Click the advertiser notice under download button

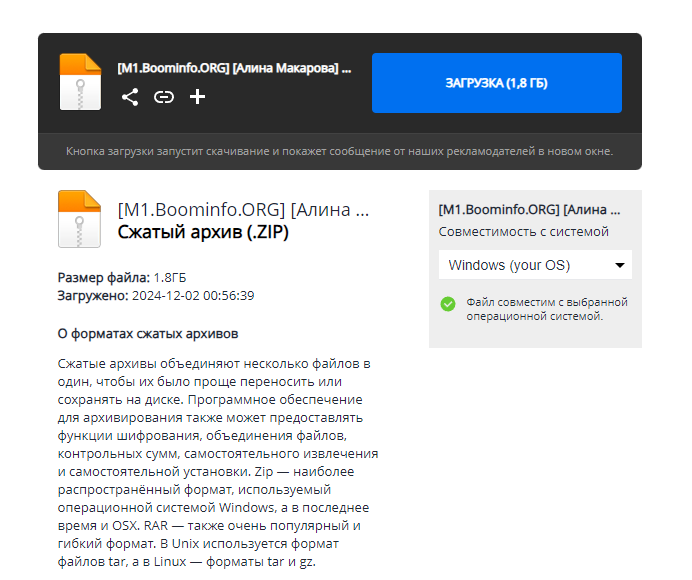pos(340,151)
